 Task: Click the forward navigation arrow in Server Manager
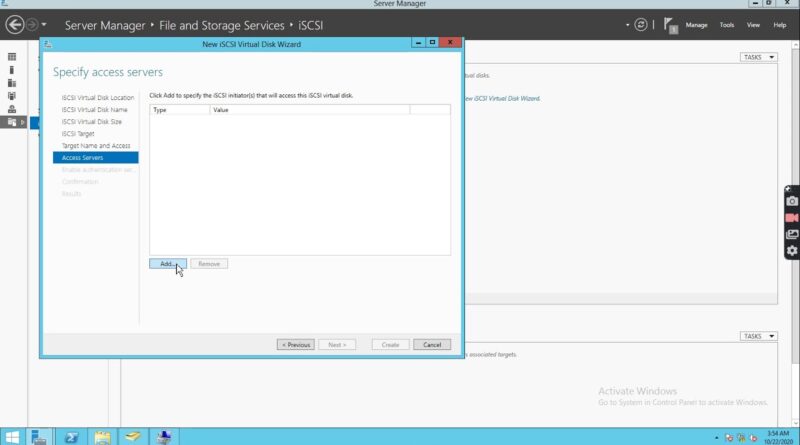tap(32, 24)
